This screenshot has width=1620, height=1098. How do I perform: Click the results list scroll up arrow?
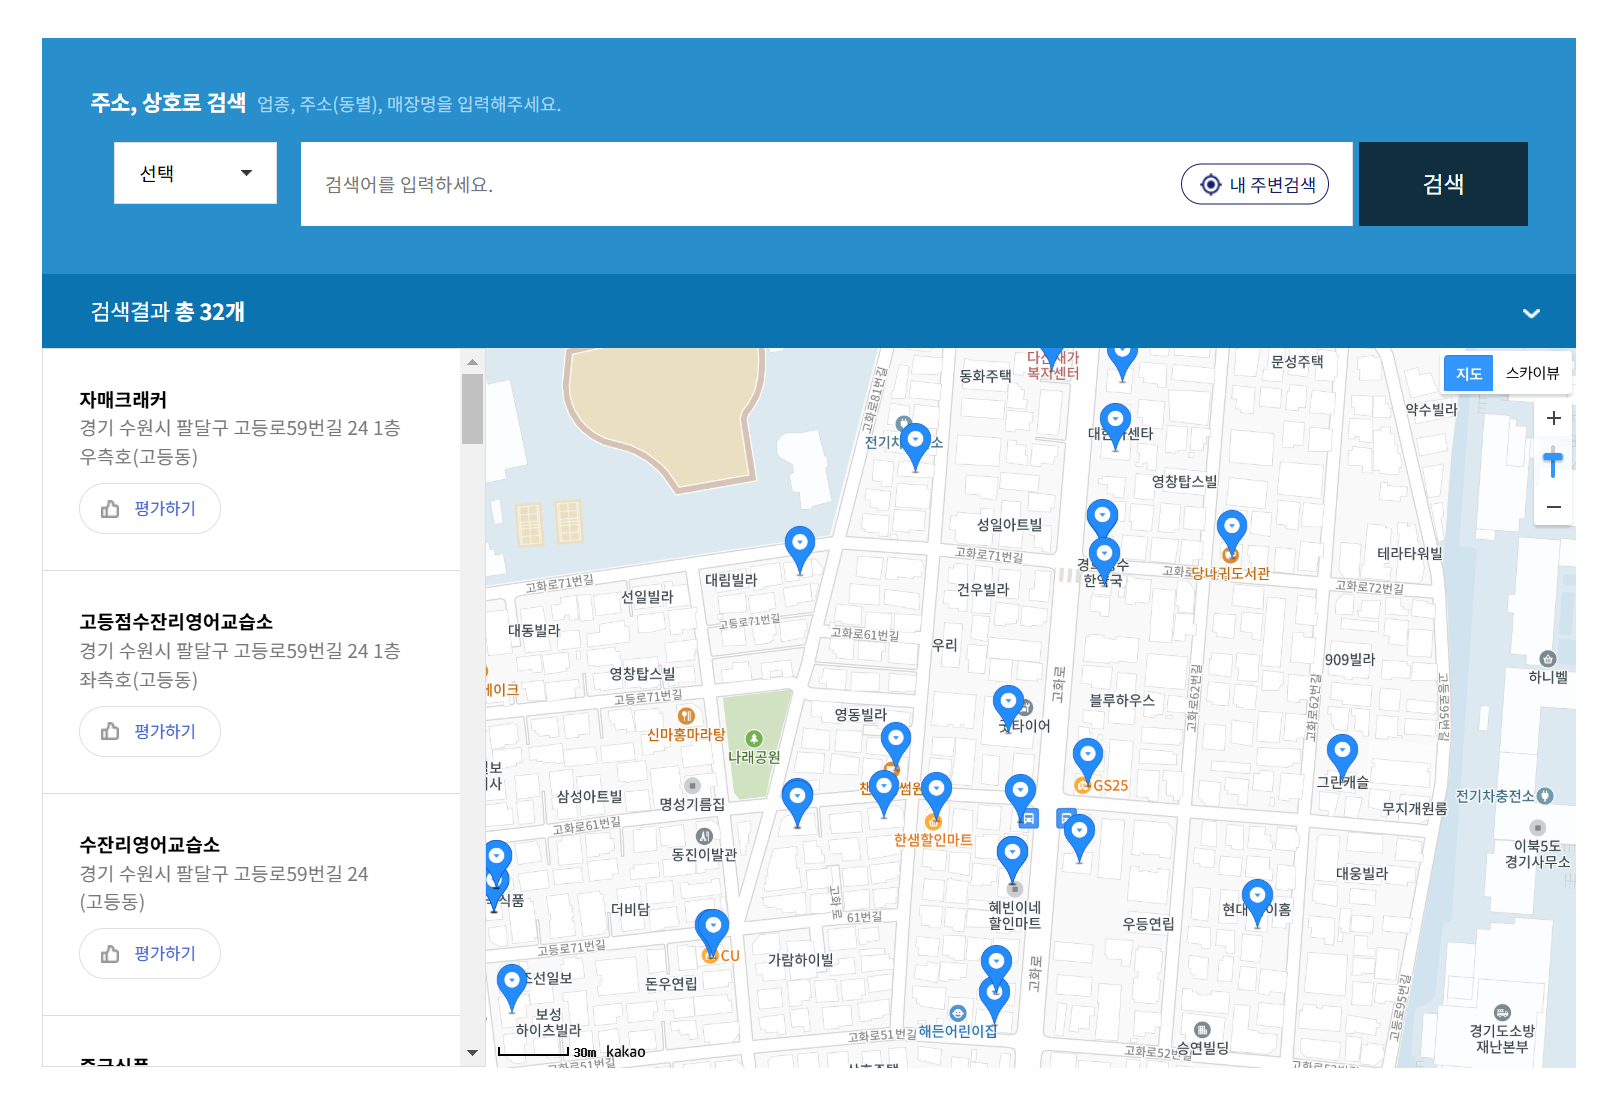point(472,362)
